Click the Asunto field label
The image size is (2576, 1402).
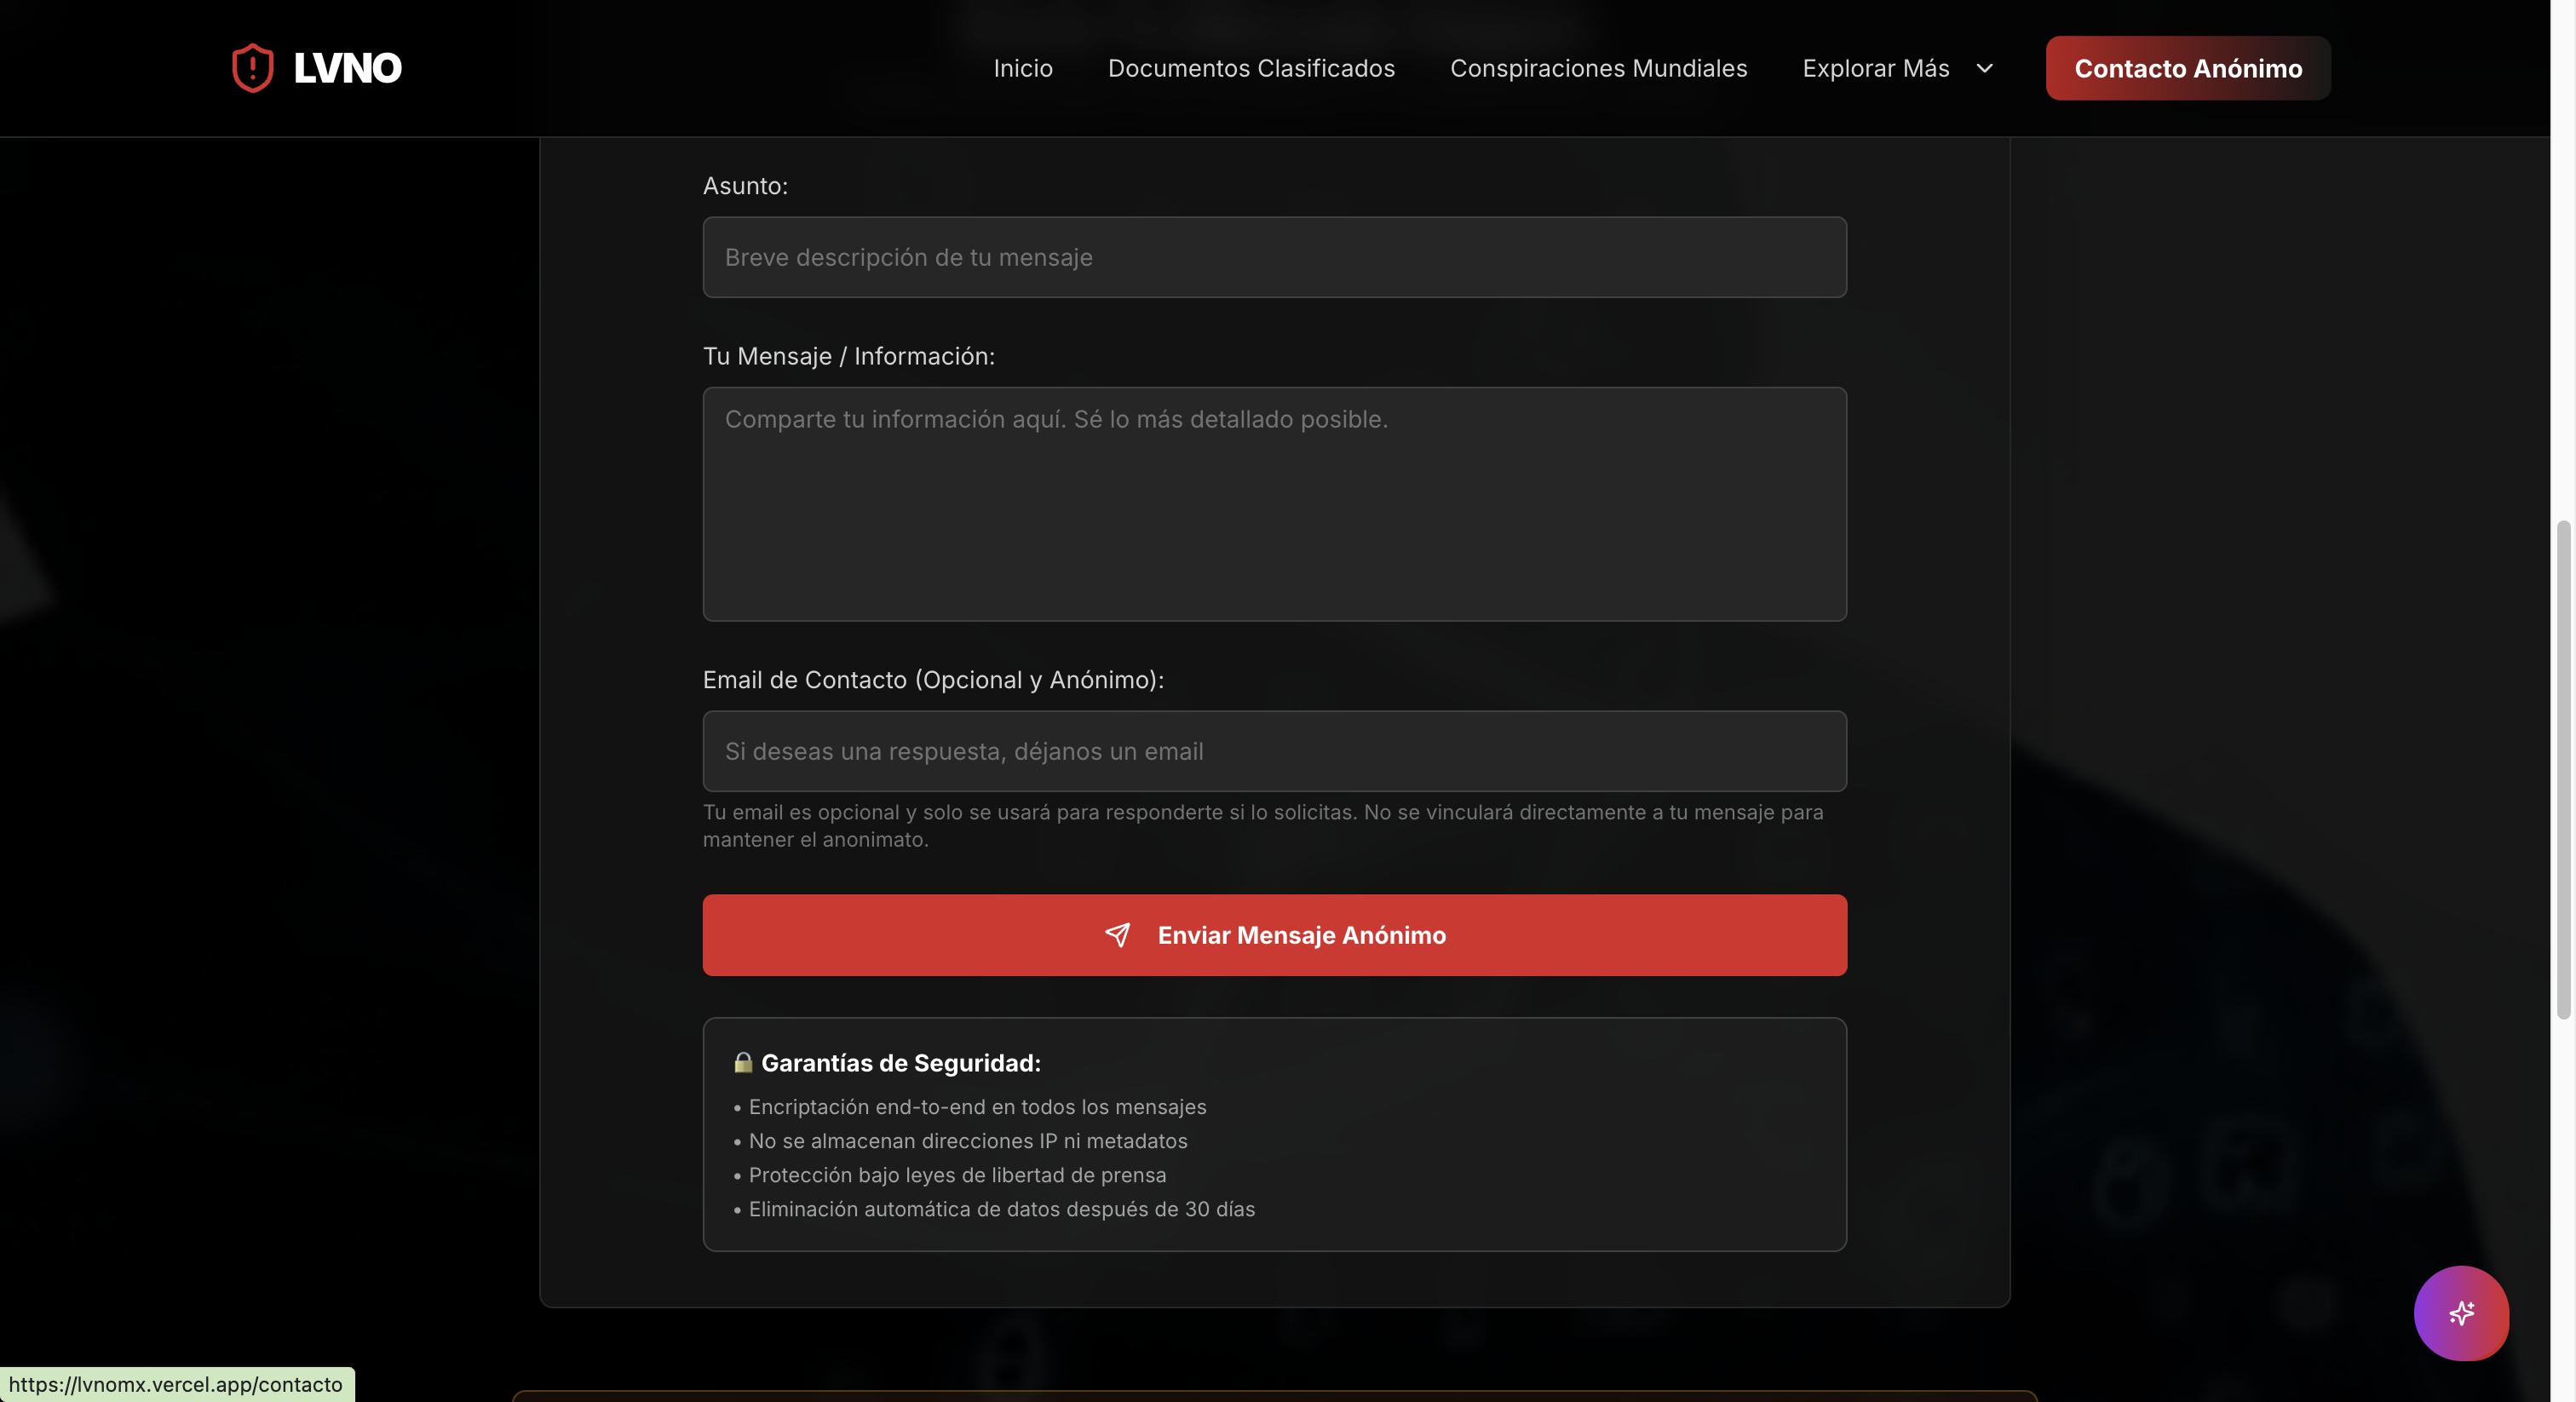coord(745,186)
